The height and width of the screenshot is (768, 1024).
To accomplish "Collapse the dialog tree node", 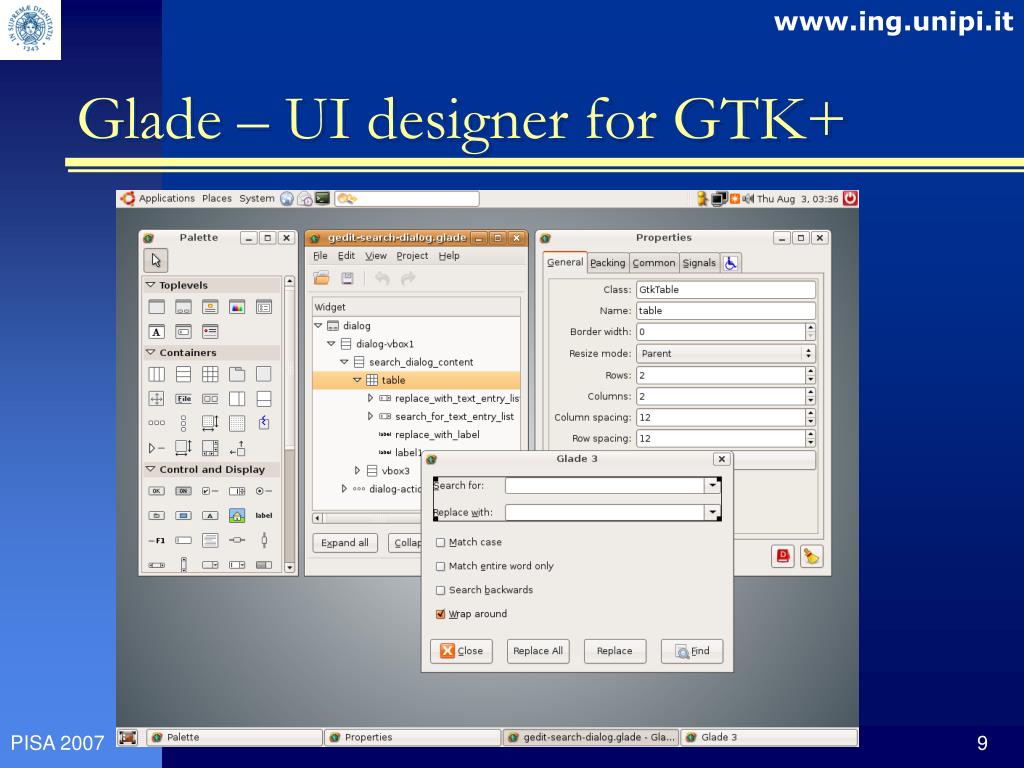I will pyautogui.click(x=318, y=326).
